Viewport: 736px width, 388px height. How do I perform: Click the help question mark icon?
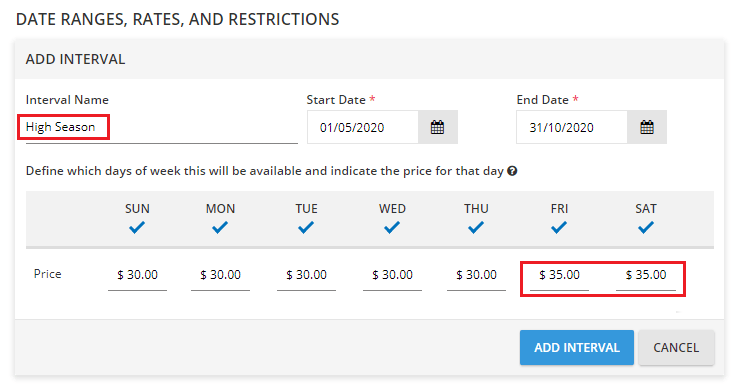(x=512, y=171)
